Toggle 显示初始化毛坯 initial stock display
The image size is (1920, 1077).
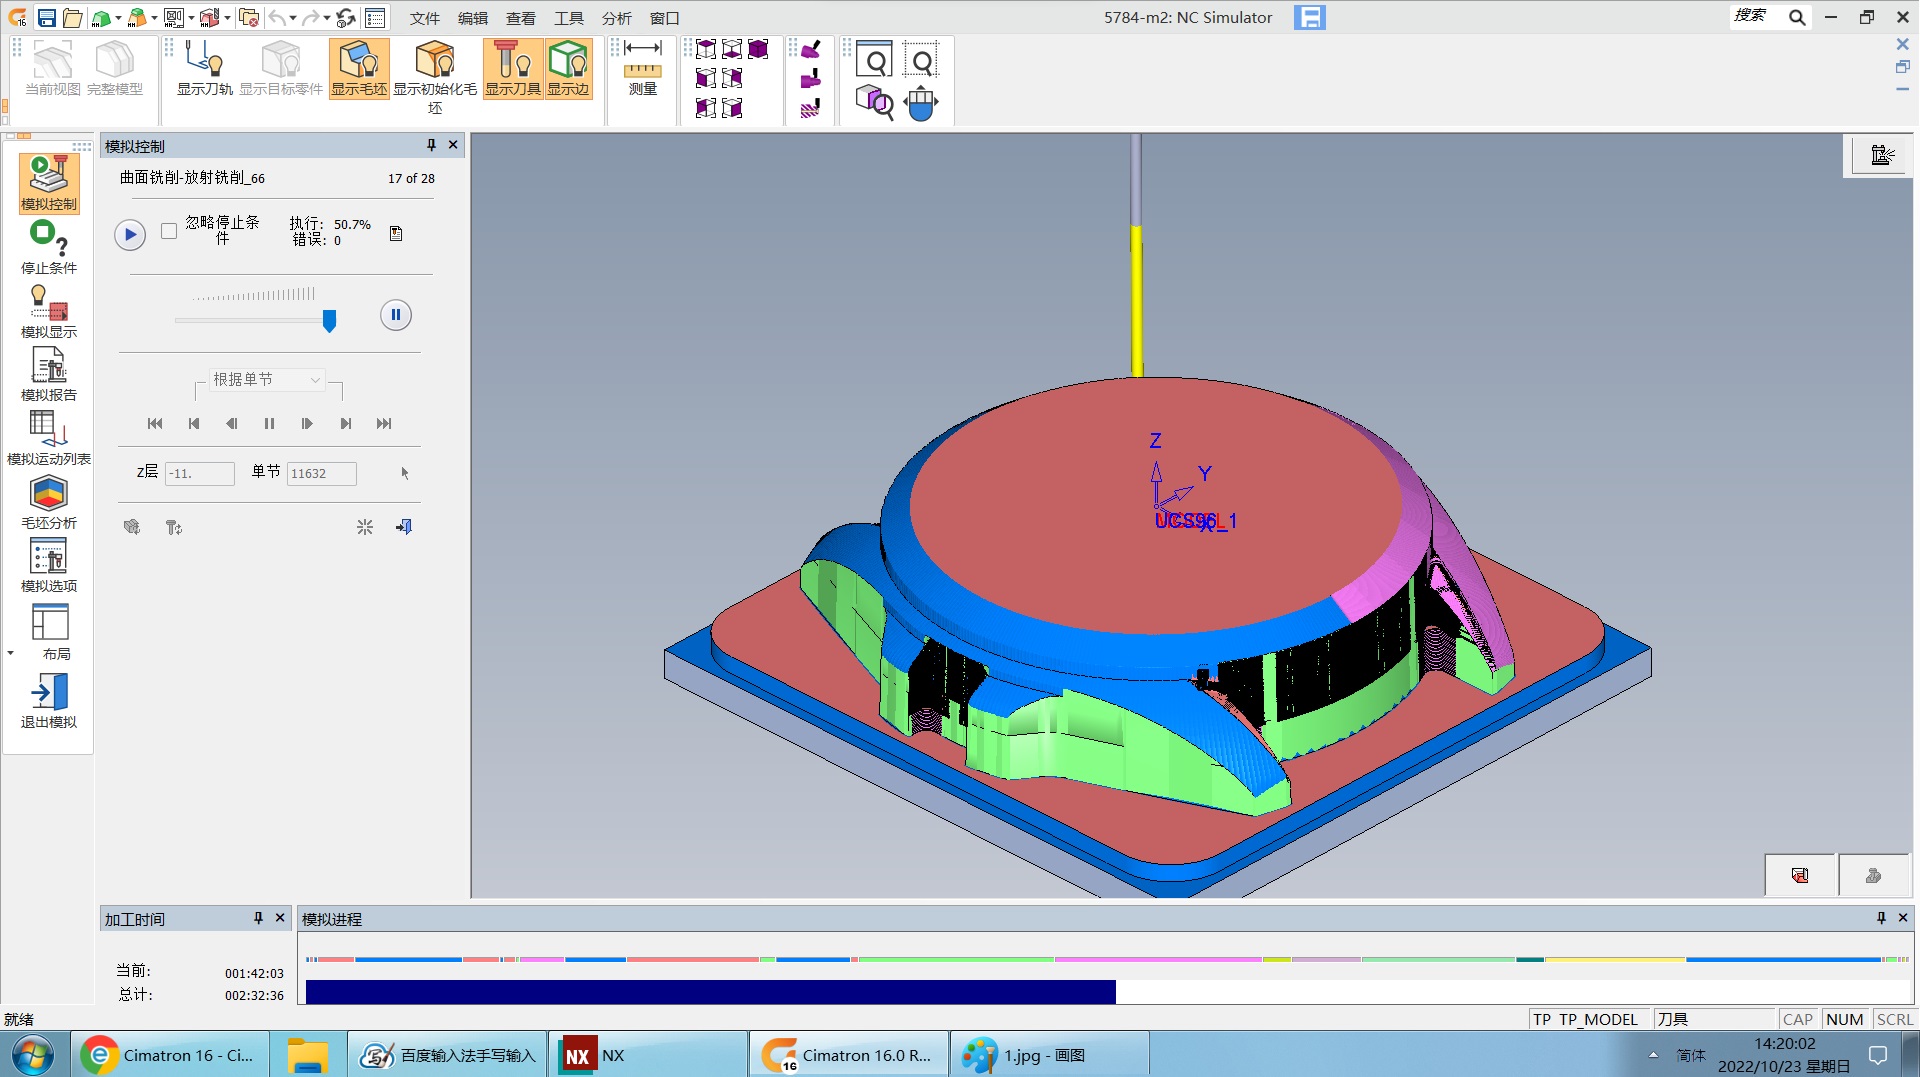[x=435, y=77]
